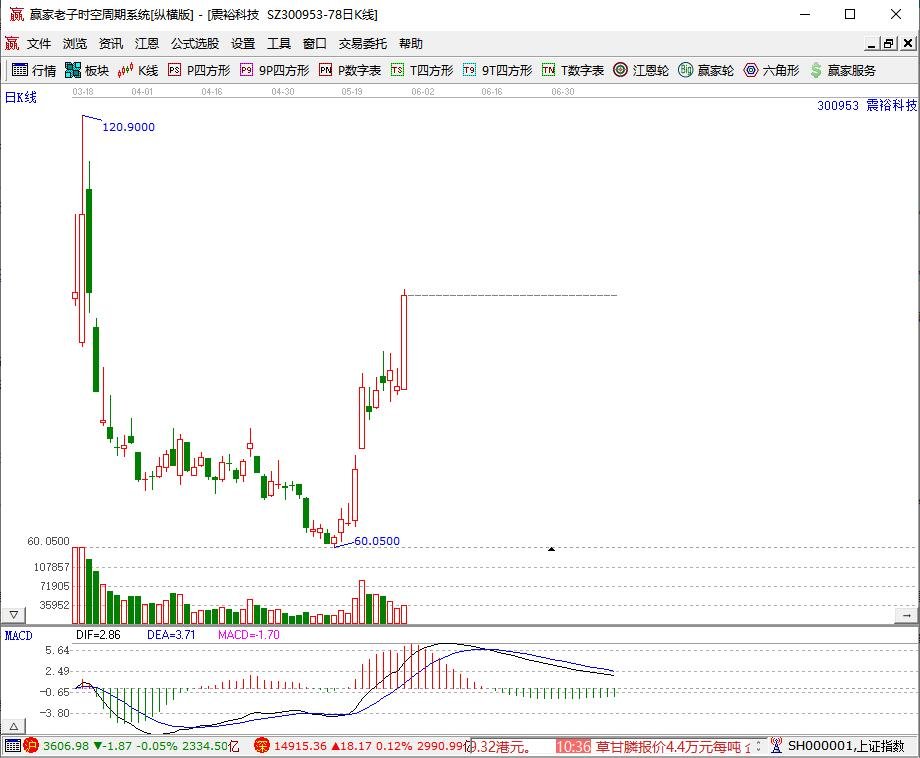
Task: Click the red 深 Shenzhen index icon
Action: point(262,746)
